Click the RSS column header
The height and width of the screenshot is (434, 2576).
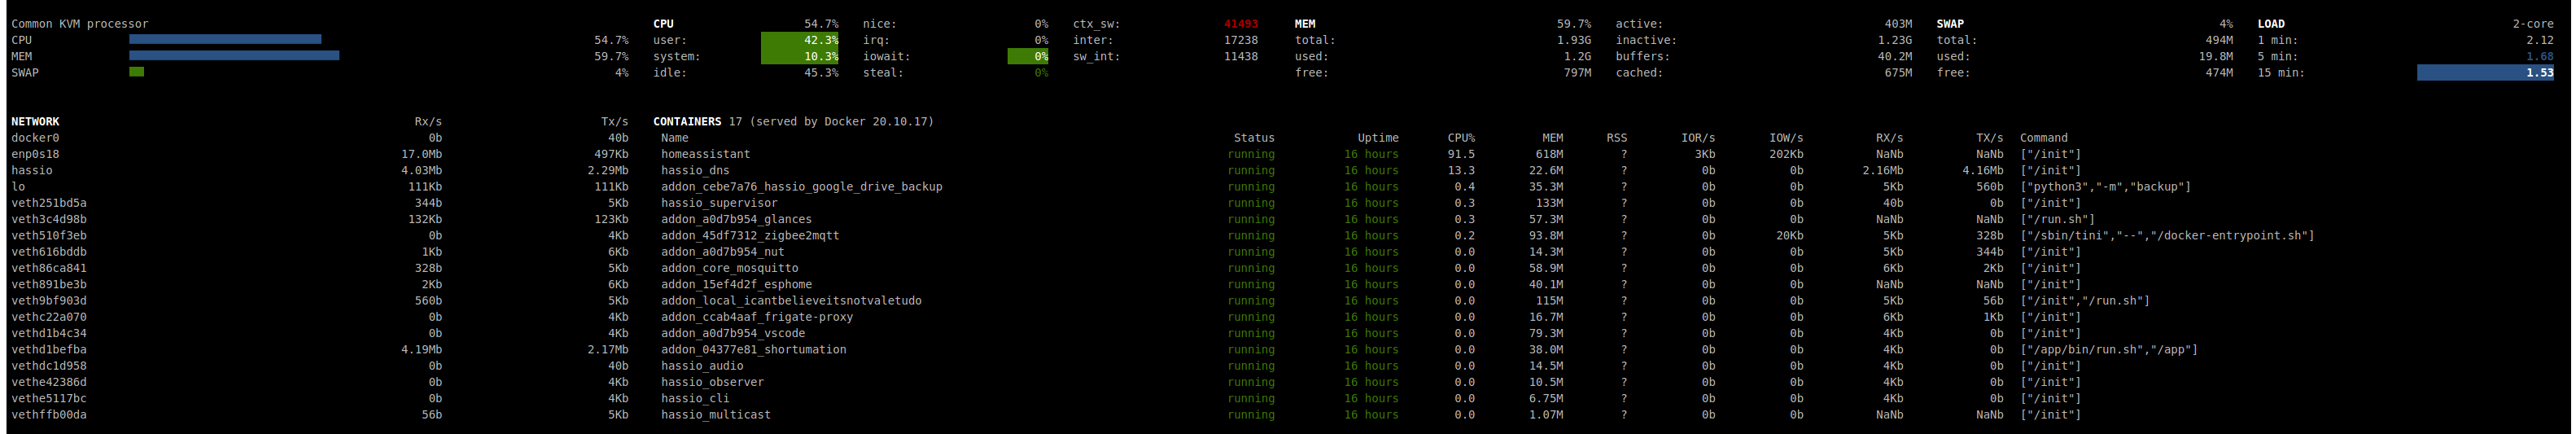coord(1617,138)
